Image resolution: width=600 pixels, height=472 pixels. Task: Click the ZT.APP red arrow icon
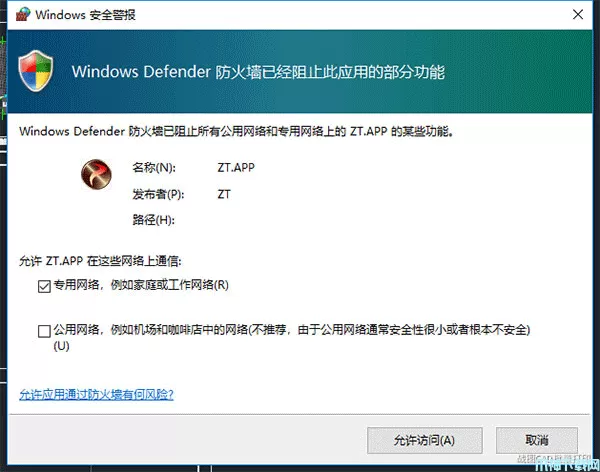96,175
